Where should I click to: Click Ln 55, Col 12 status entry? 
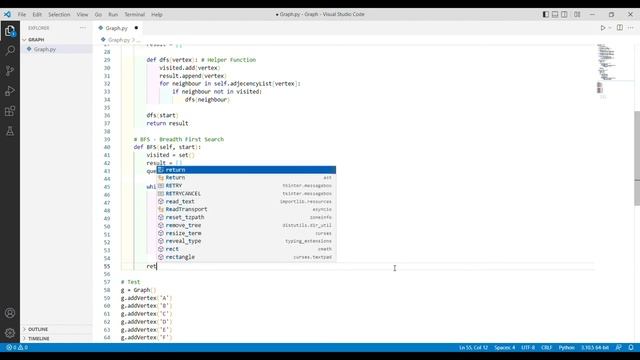coord(473,348)
